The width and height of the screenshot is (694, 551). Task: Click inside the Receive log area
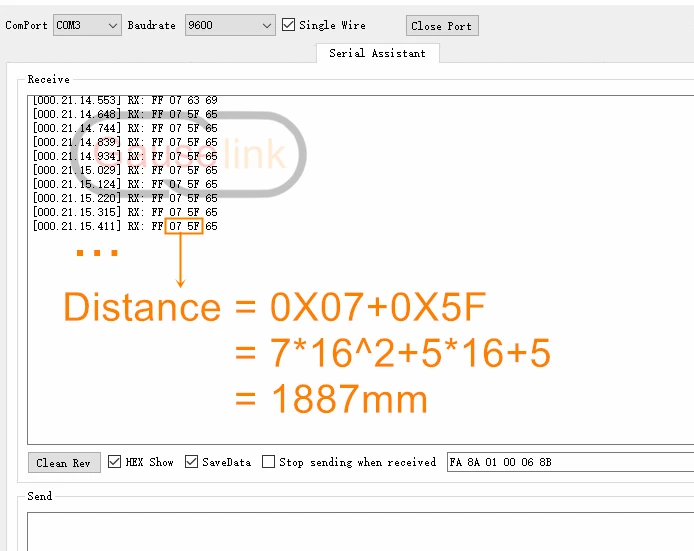[x=360, y=270]
